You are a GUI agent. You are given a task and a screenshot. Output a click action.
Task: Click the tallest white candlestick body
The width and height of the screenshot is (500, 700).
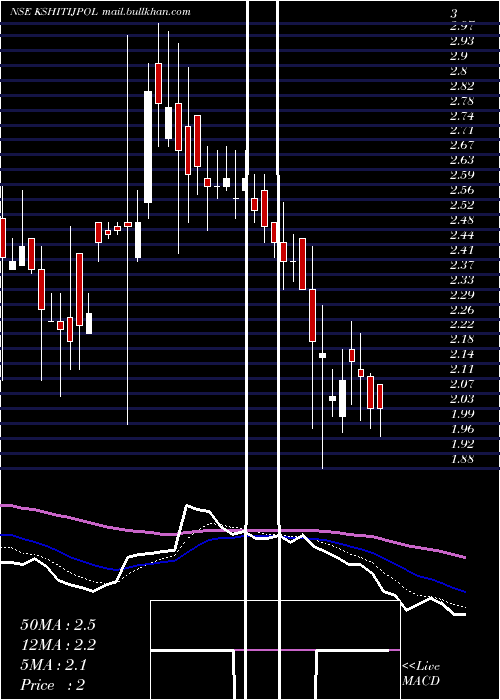click(148, 147)
